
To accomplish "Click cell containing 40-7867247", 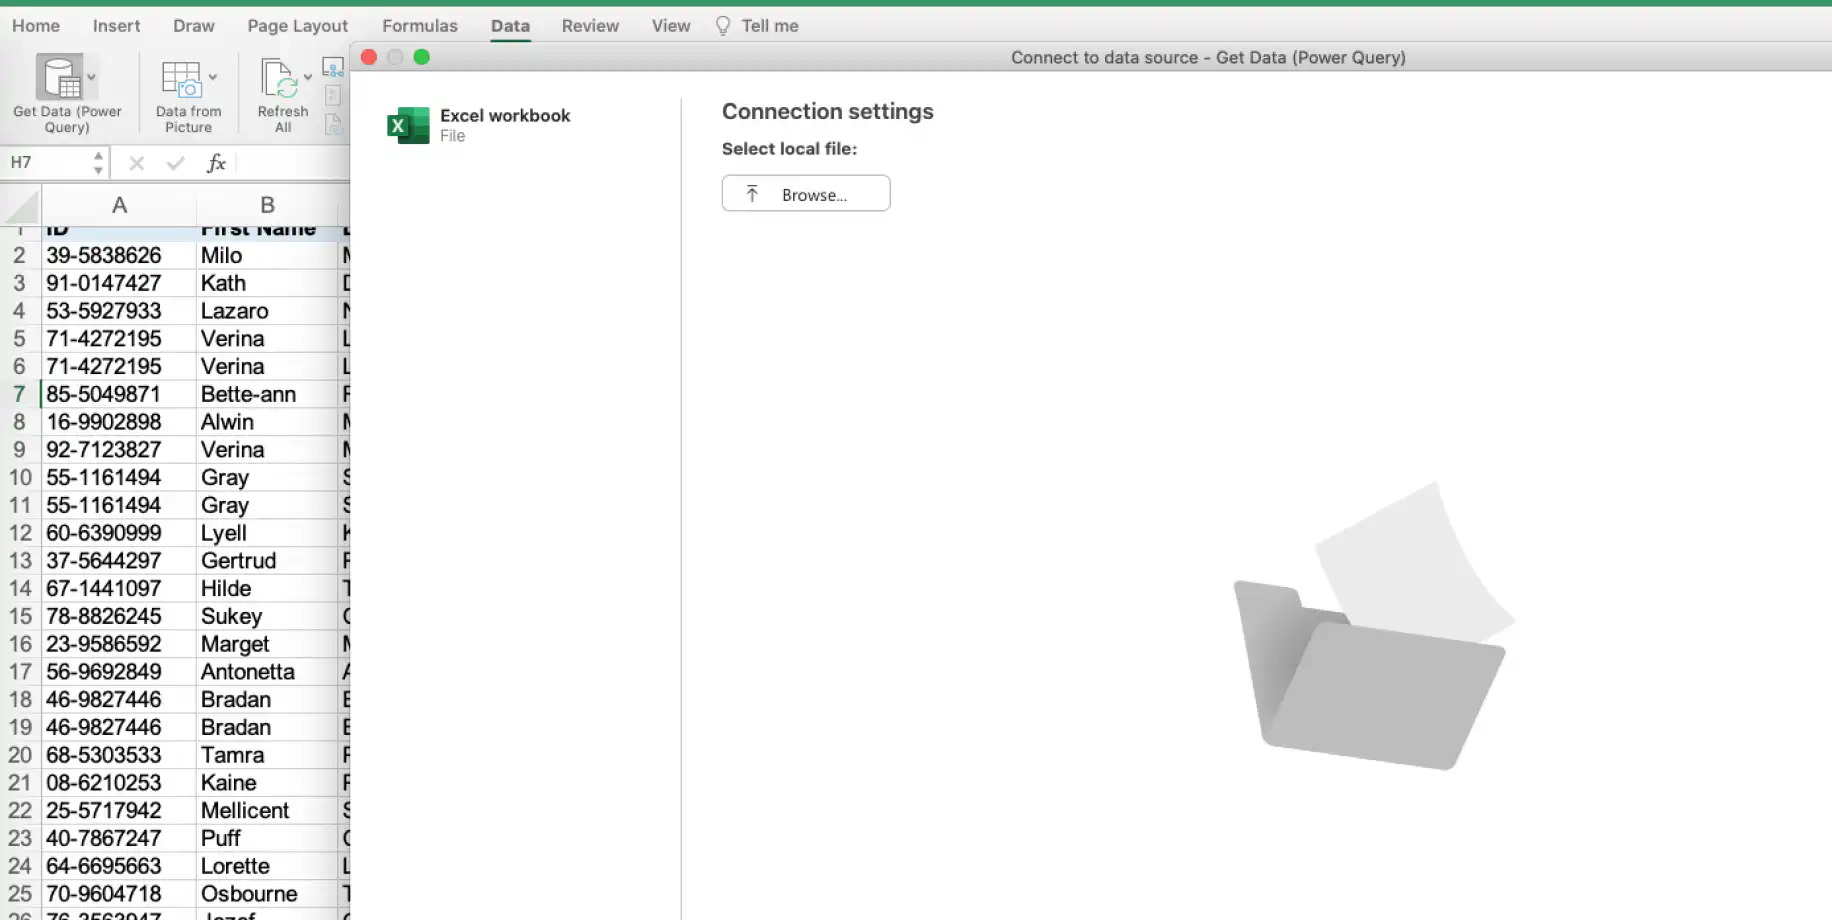I will (x=119, y=838).
